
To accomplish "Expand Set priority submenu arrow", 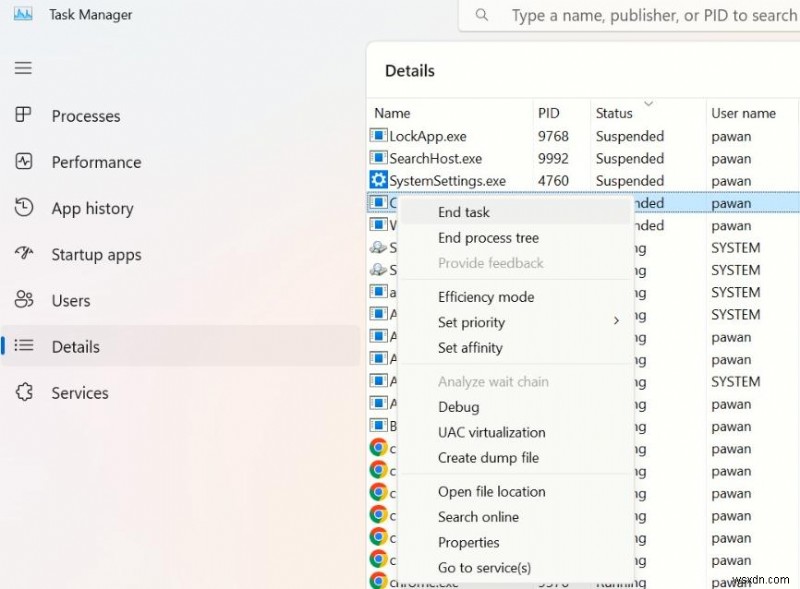I will 616,321.
